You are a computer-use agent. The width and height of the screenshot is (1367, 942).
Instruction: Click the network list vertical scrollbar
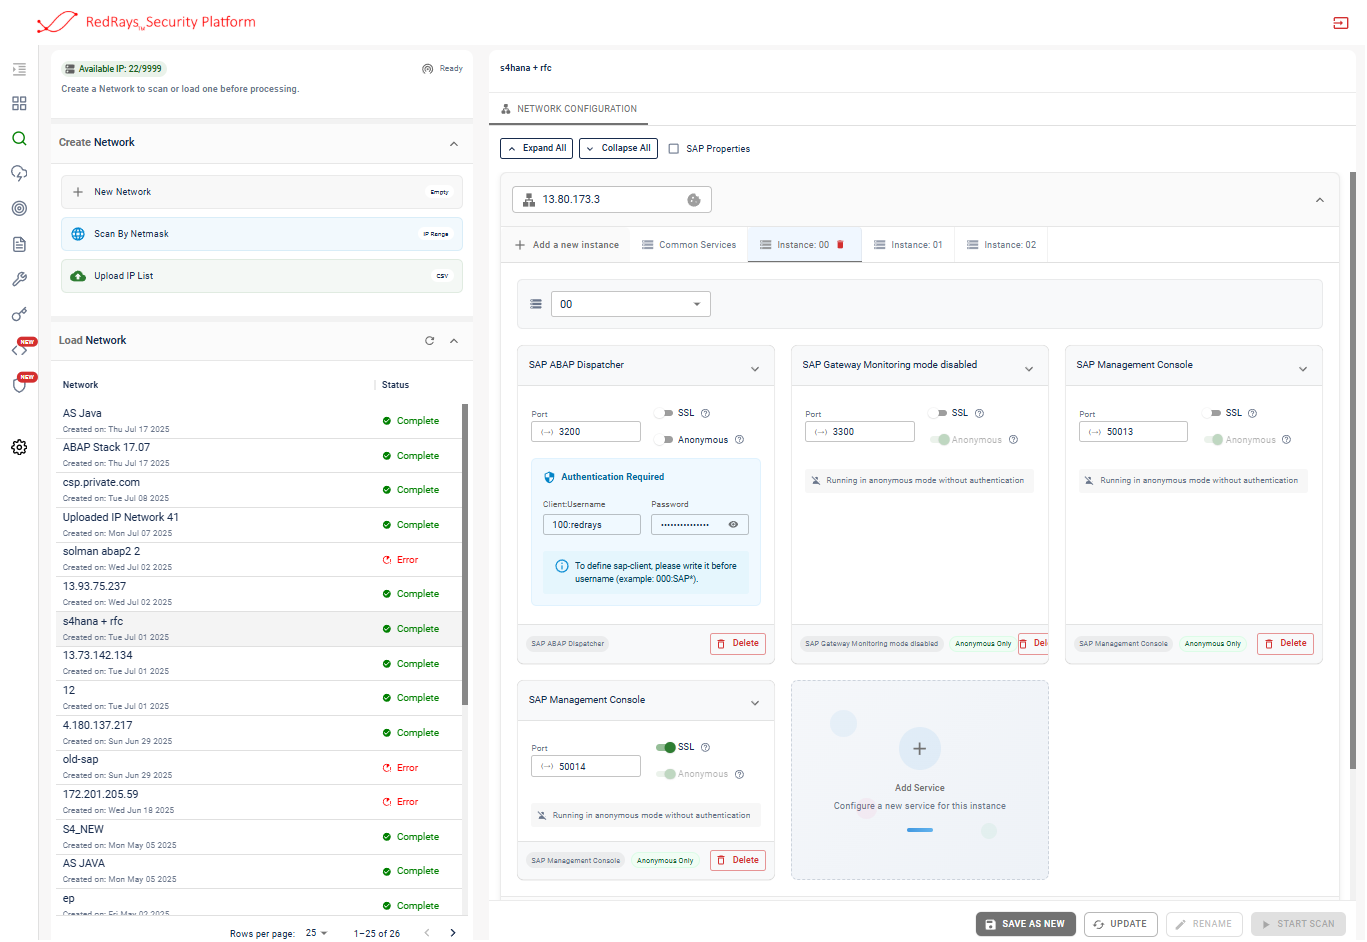click(x=465, y=555)
